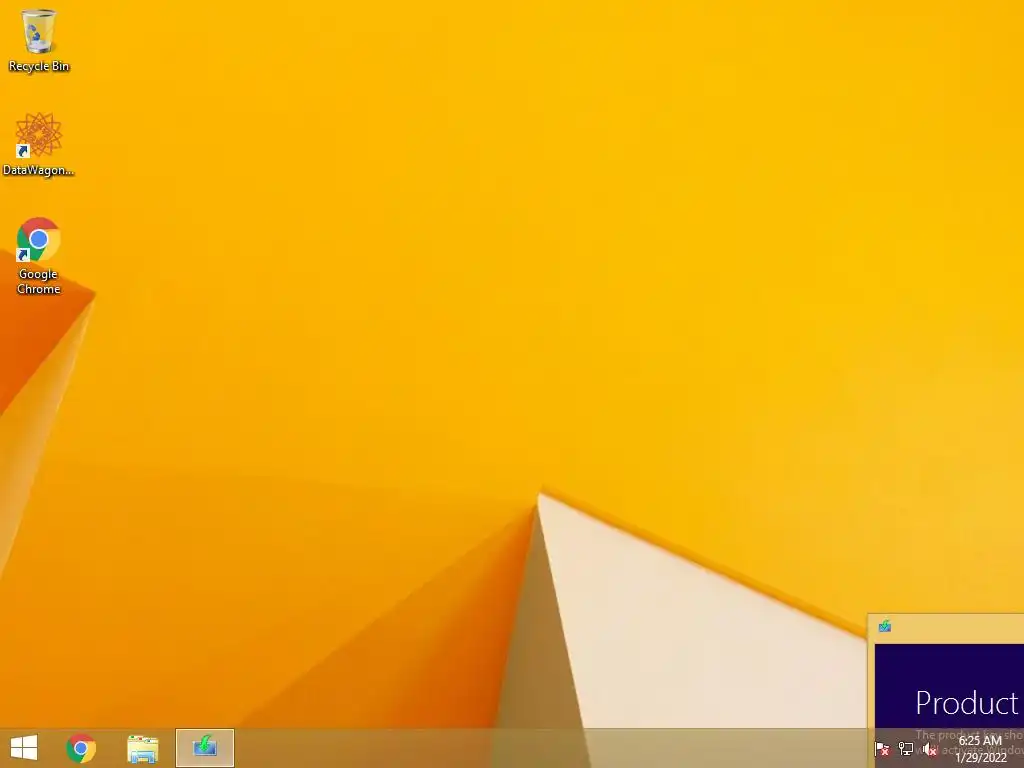
Task: Click the date 1/29/2022 in the tray
Action: tap(981, 758)
